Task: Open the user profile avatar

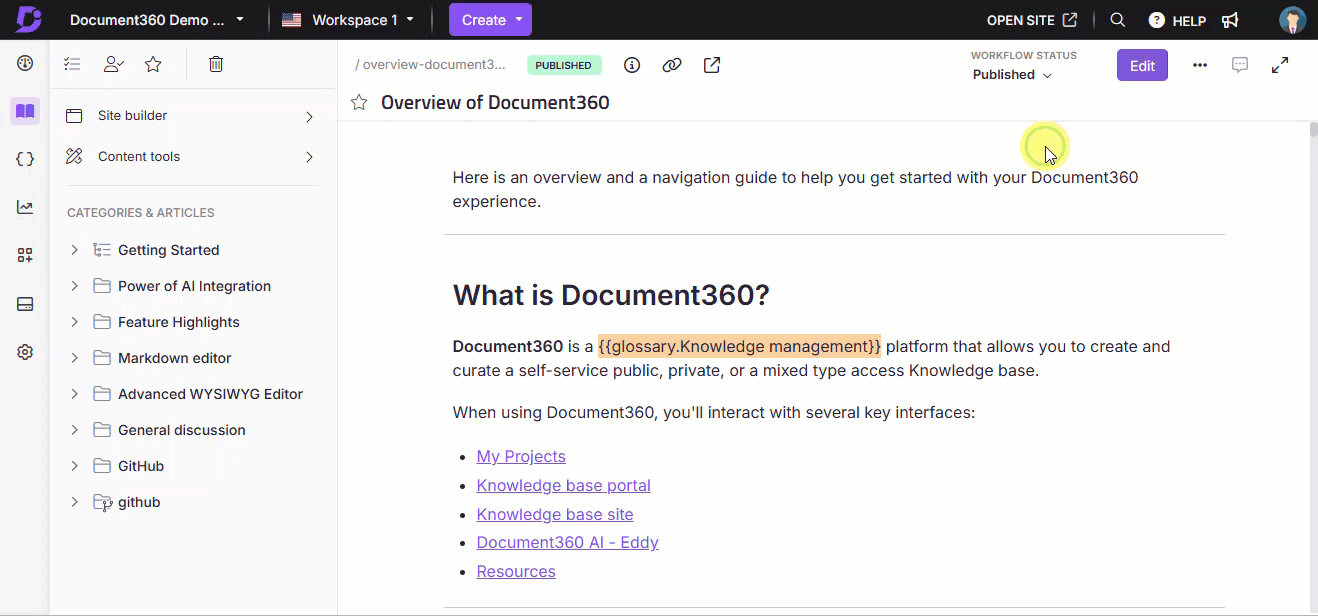Action: point(1293,20)
